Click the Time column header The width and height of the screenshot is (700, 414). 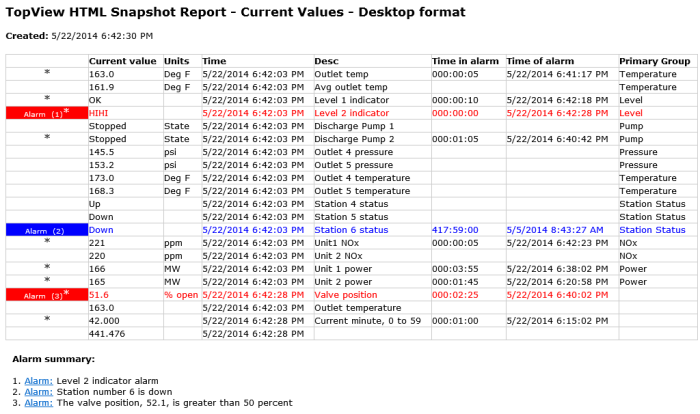tap(214, 61)
